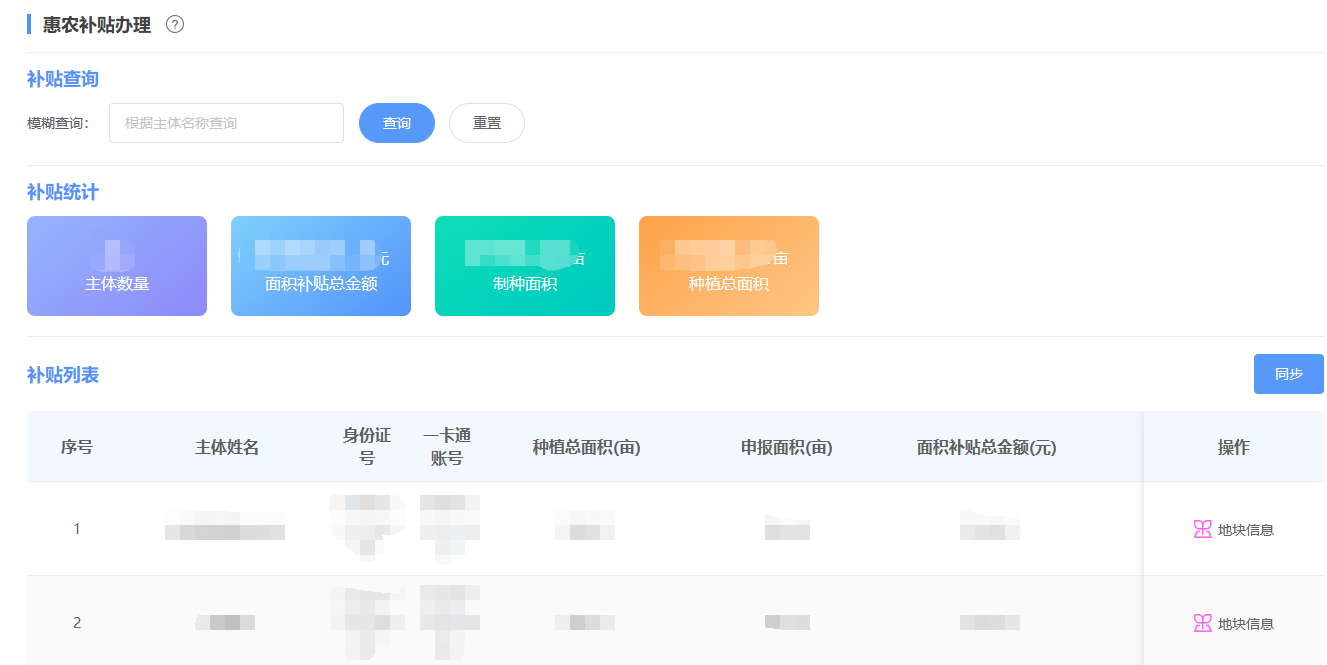Click the 地块信息 icon in row 1
The height and width of the screenshot is (665, 1327).
(x=1202, y=529)
